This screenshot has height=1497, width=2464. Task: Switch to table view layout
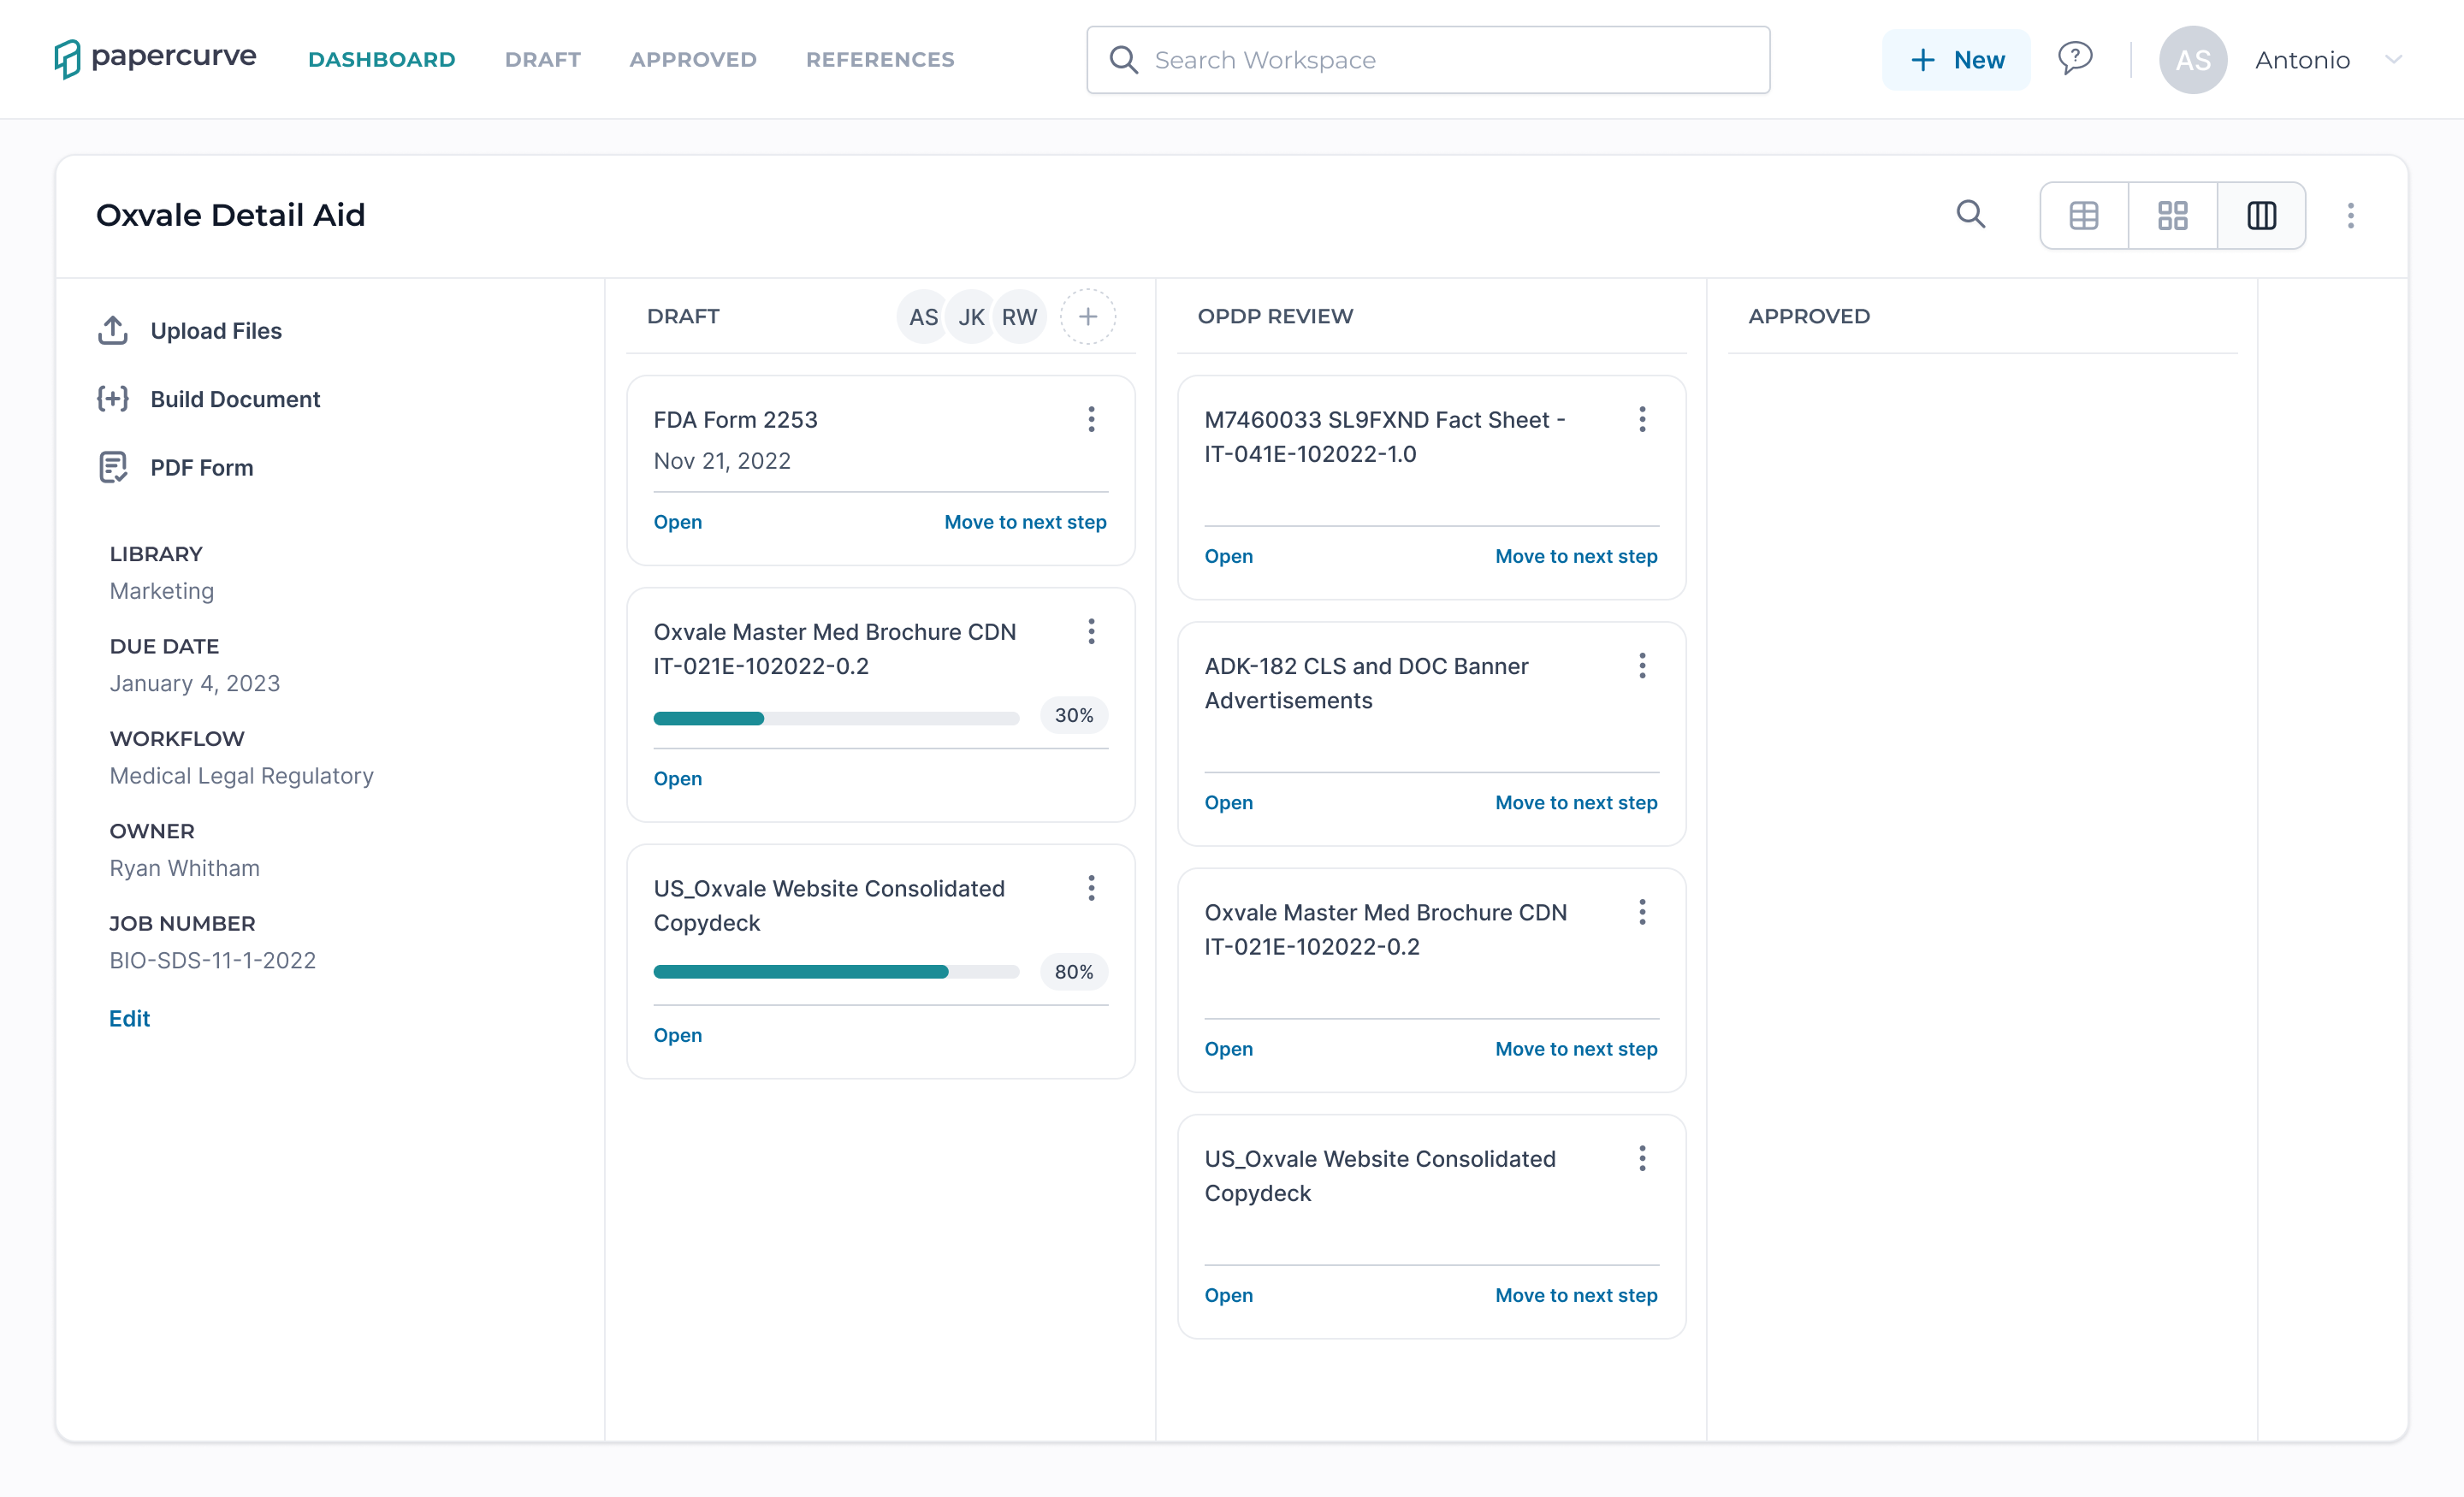click(2084, 215)
